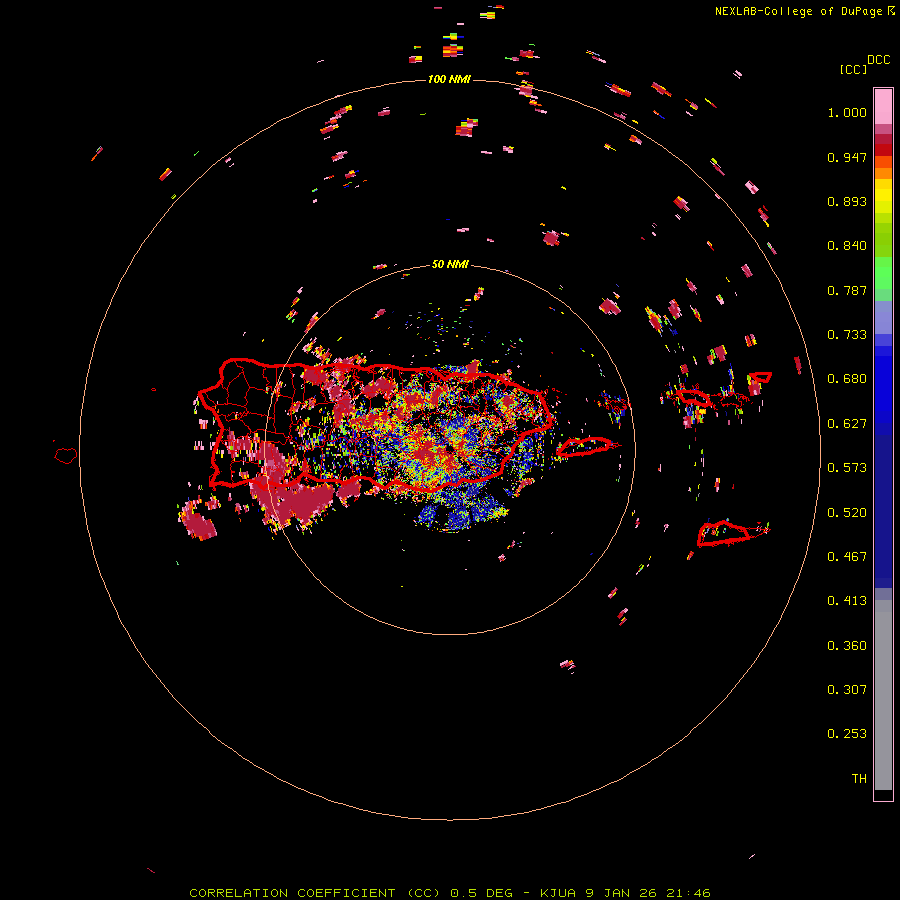Click the 50 NMI range ring label
This screenshot has height=900, width=900.
pos(450,265)
